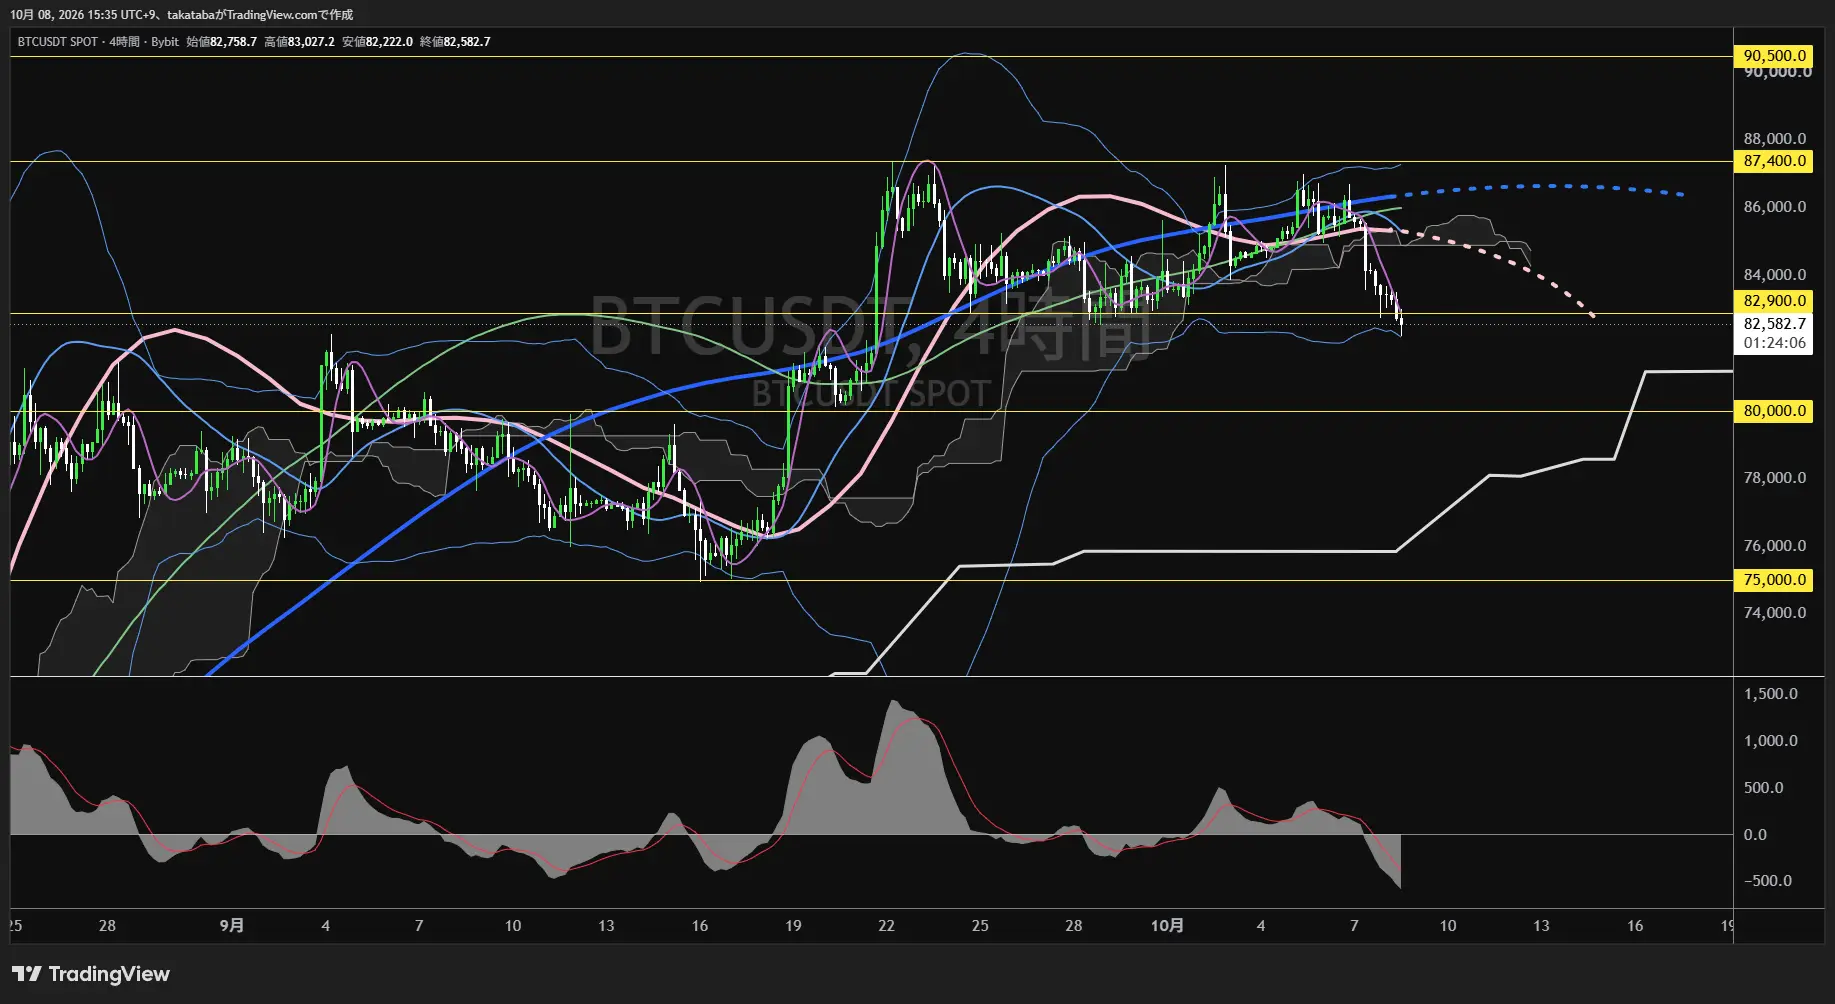This screenshot has width=1835, height=1004.
Task: Click the low value 82,222.0 in header
Action: pos(389,42)
